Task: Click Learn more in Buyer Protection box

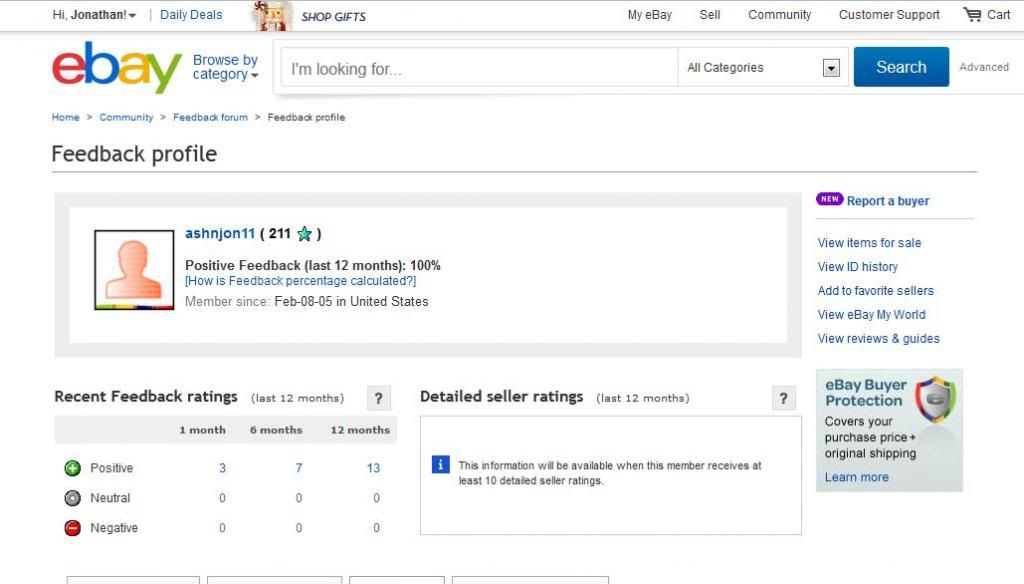Action: tap(856, 478)
